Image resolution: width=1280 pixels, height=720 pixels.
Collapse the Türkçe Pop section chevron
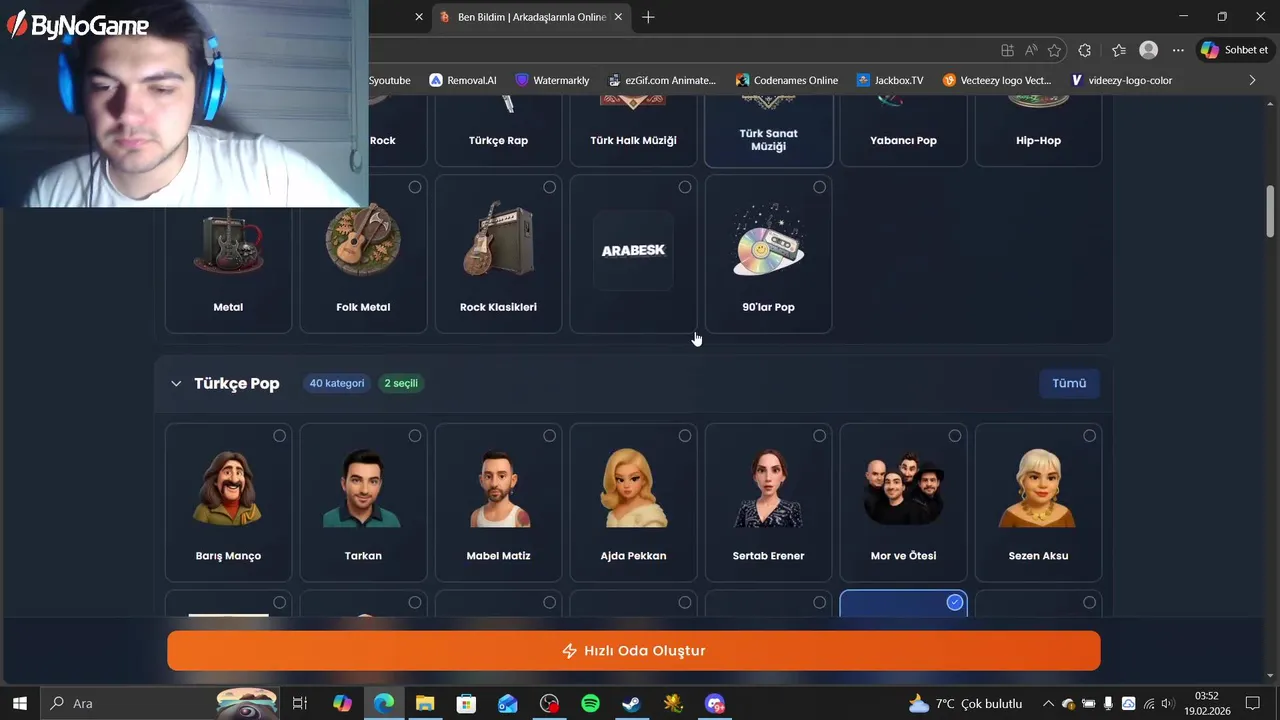pos(176,383)
